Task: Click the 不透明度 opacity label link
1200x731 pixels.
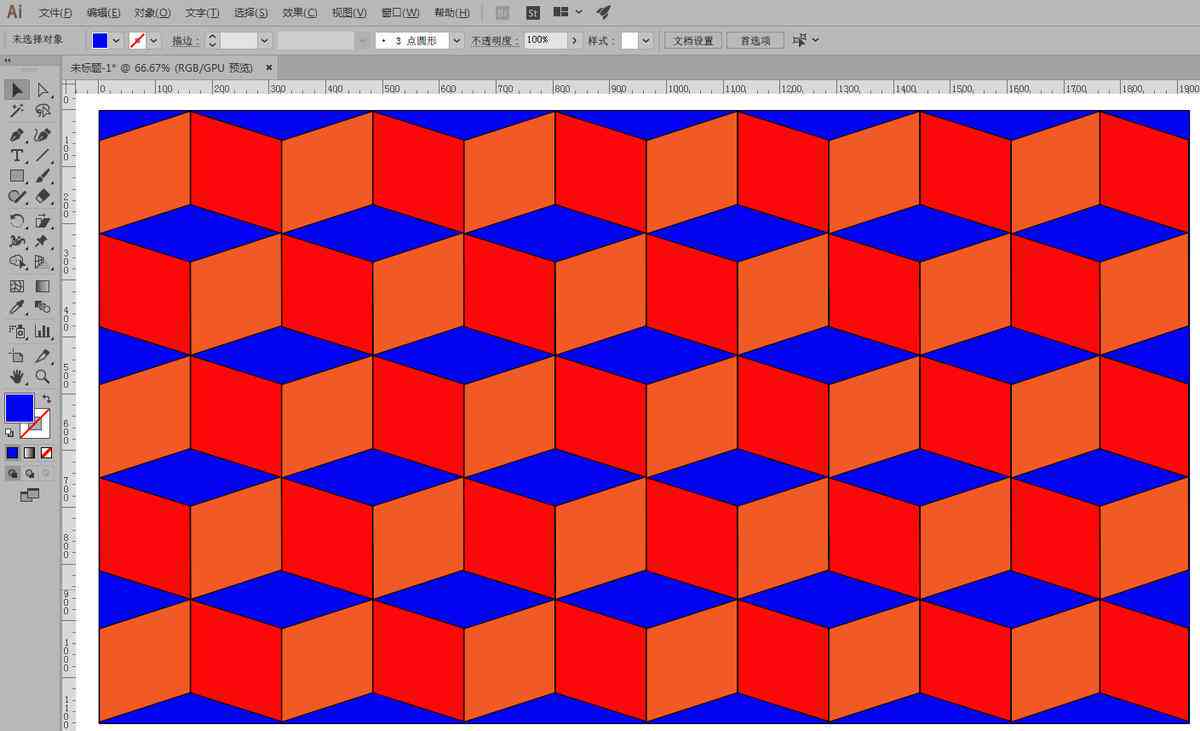Action: (495, 41)
